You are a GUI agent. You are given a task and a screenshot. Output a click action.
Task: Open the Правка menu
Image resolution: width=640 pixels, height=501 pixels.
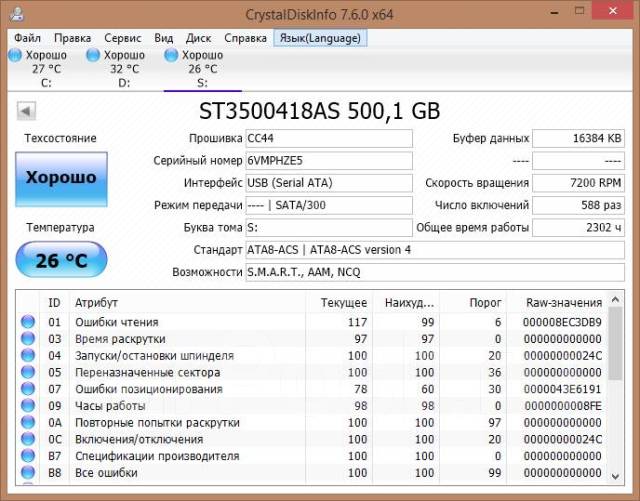click(x=72, y=38)
